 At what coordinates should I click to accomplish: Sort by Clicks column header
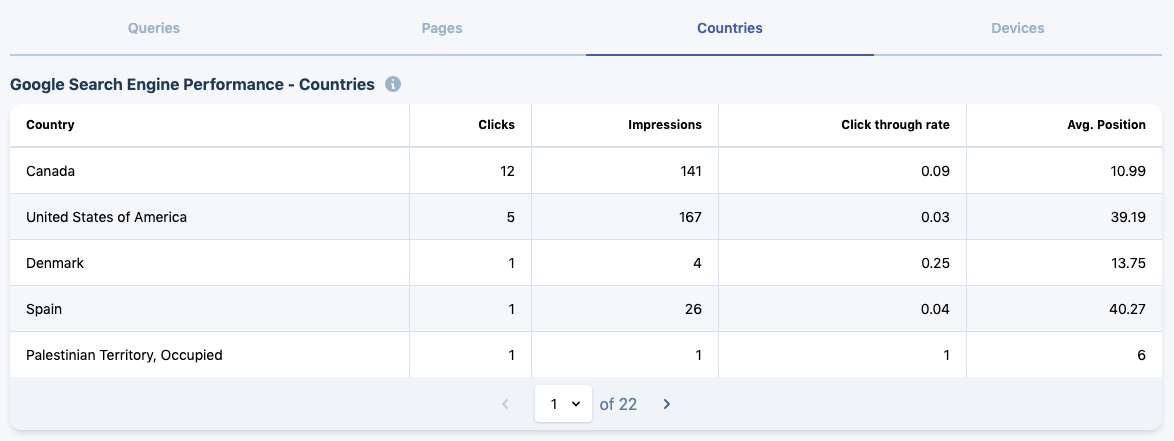[x=496, y=125]
